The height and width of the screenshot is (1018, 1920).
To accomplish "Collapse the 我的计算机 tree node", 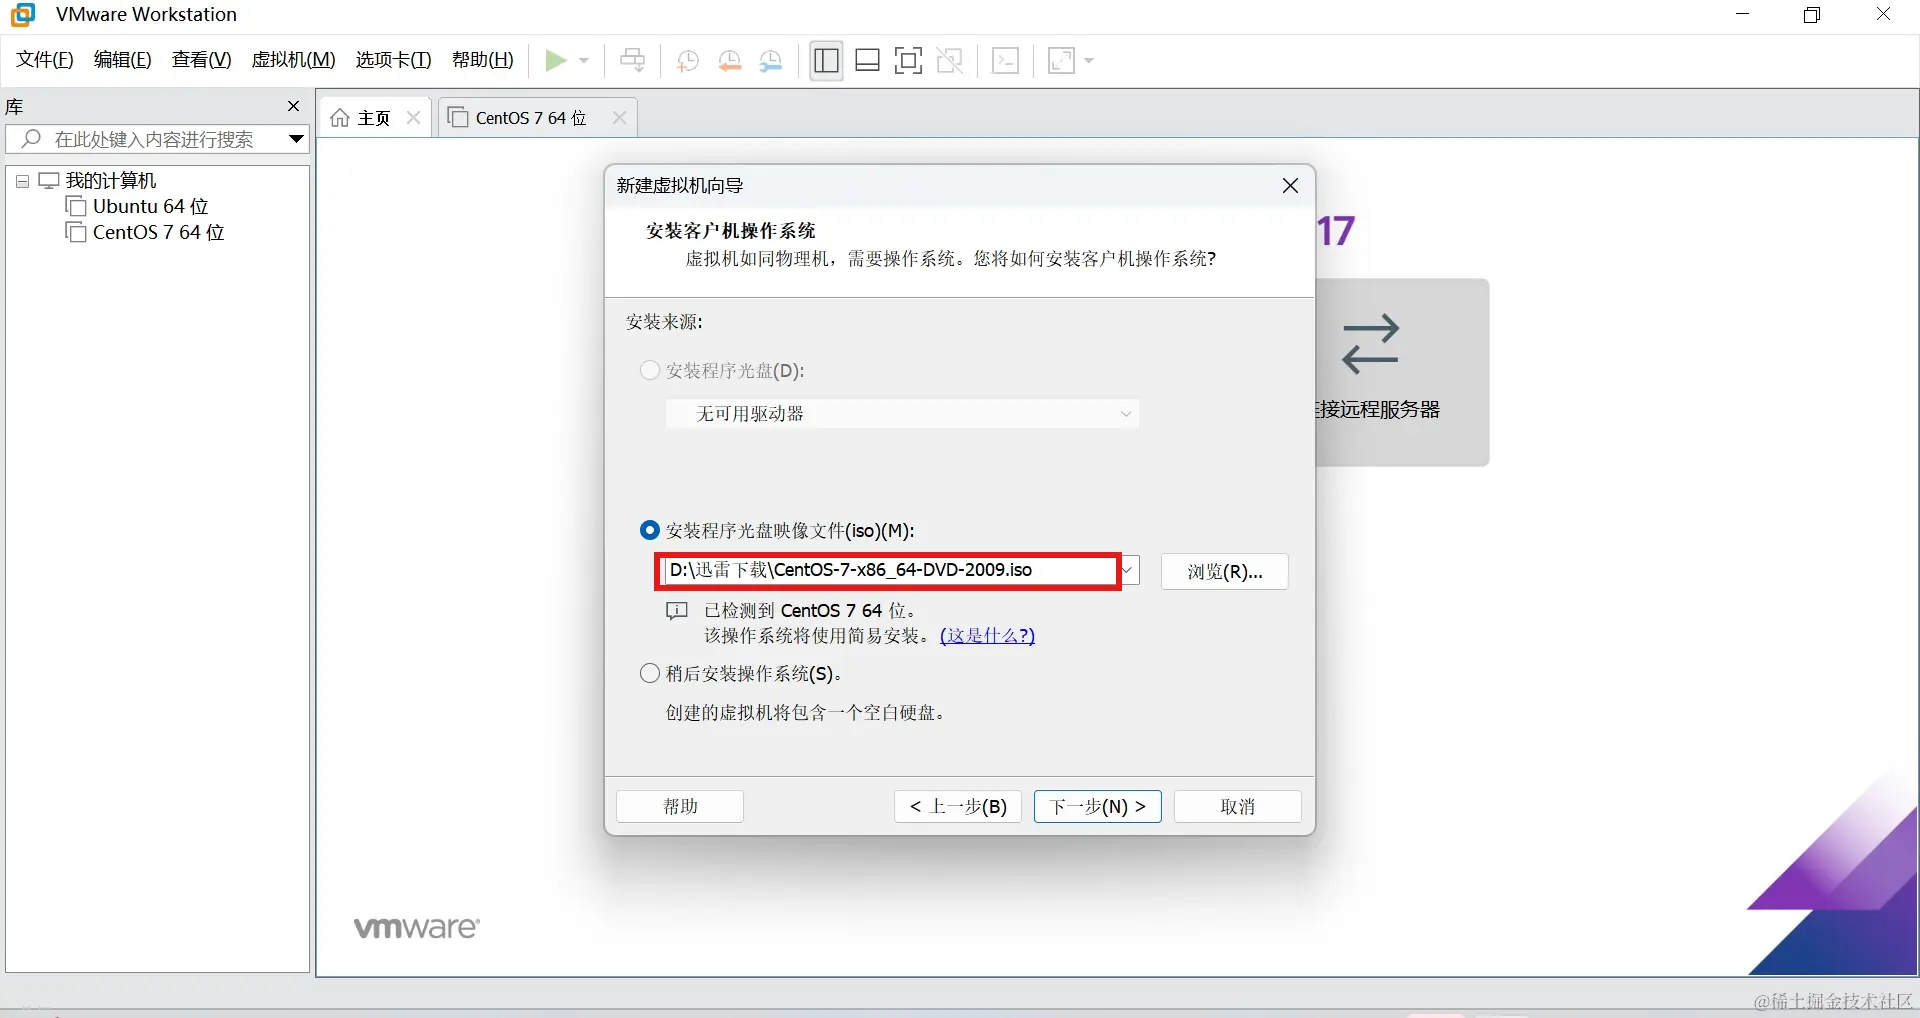I will pyautogui.click(x=22, y=181).
